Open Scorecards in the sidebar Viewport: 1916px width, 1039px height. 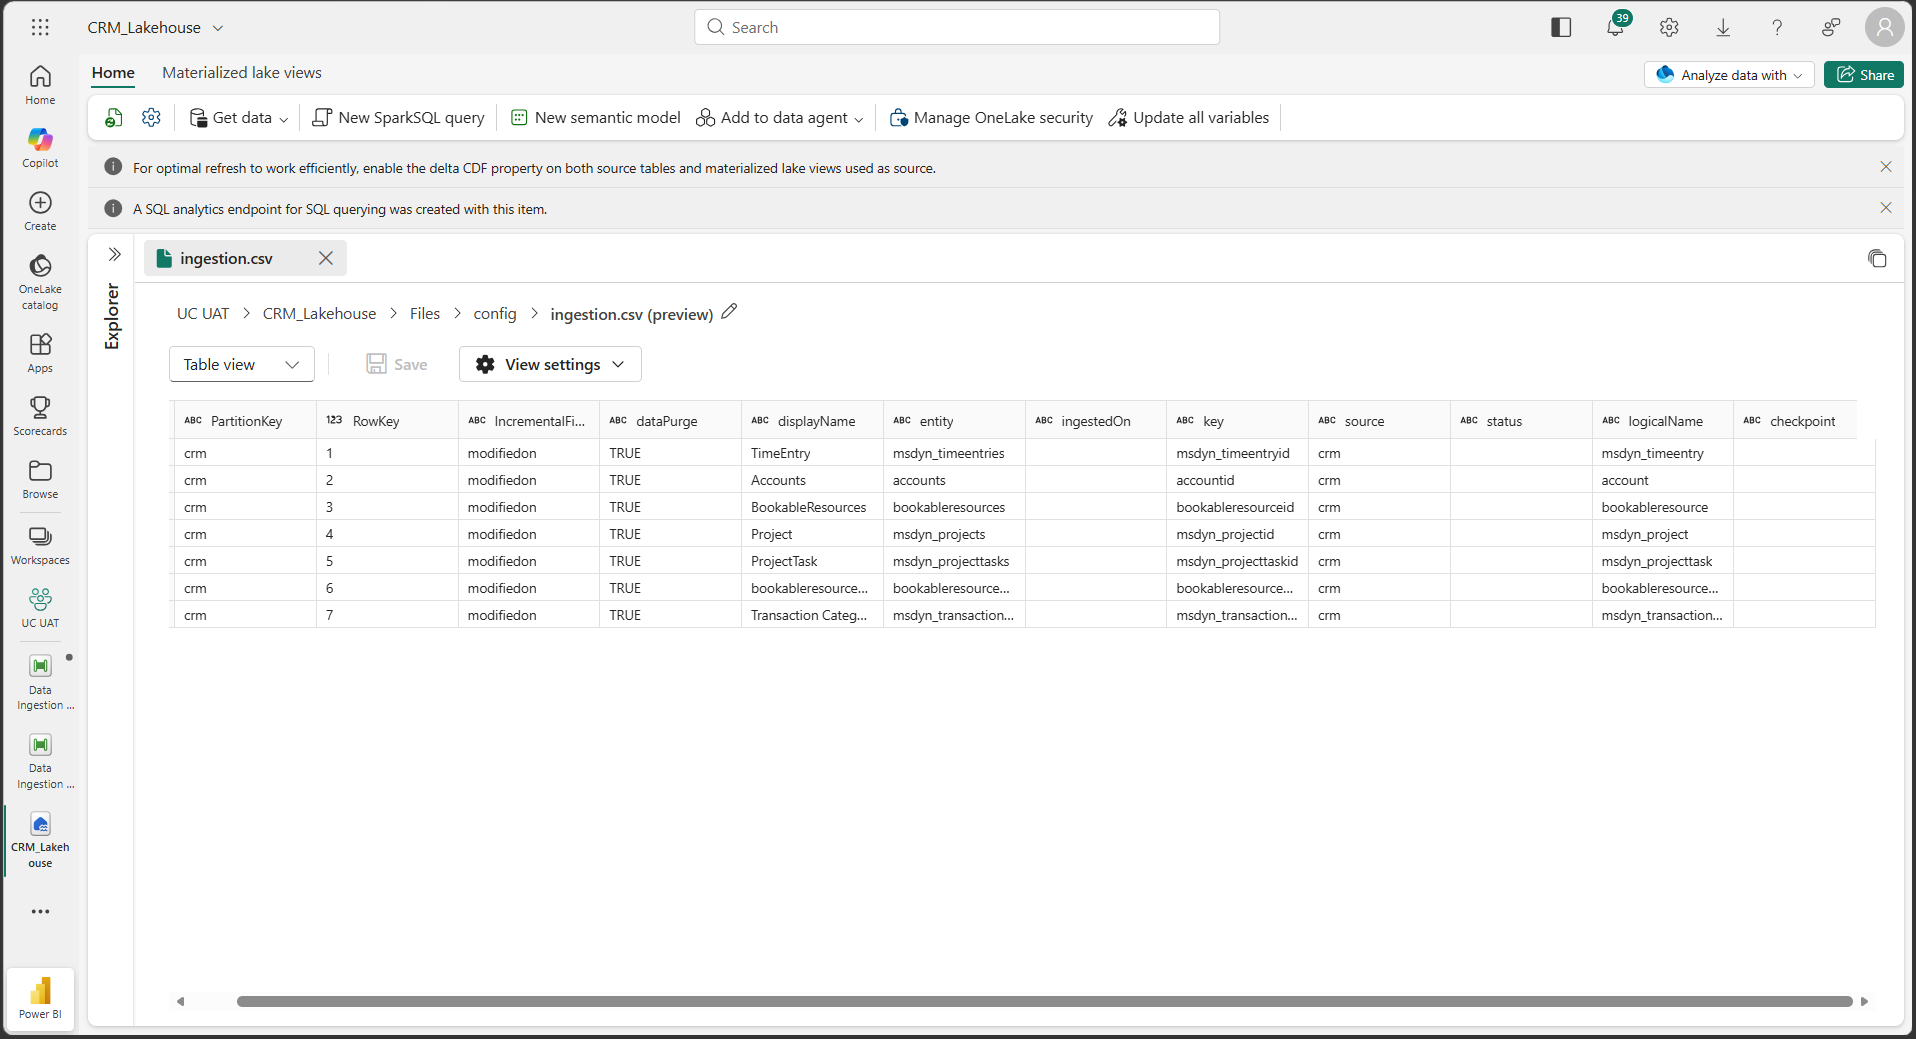pyautogui.click(x=40, y=416)
